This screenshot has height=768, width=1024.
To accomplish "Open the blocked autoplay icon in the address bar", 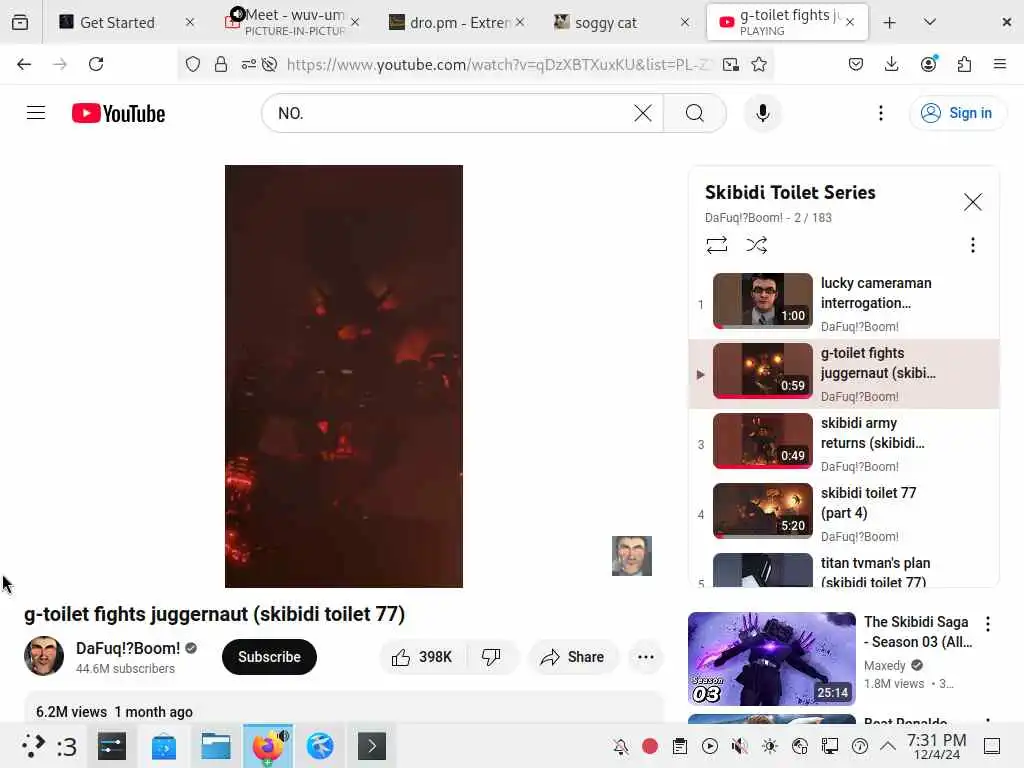I will pyautogui.click(x=269, y=64).
